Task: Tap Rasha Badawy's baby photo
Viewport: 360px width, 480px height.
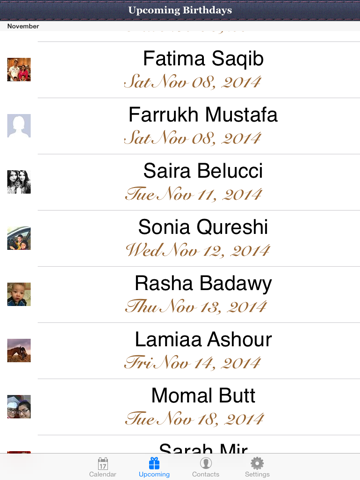Action: pyautogui.click(x=19, y=294)
